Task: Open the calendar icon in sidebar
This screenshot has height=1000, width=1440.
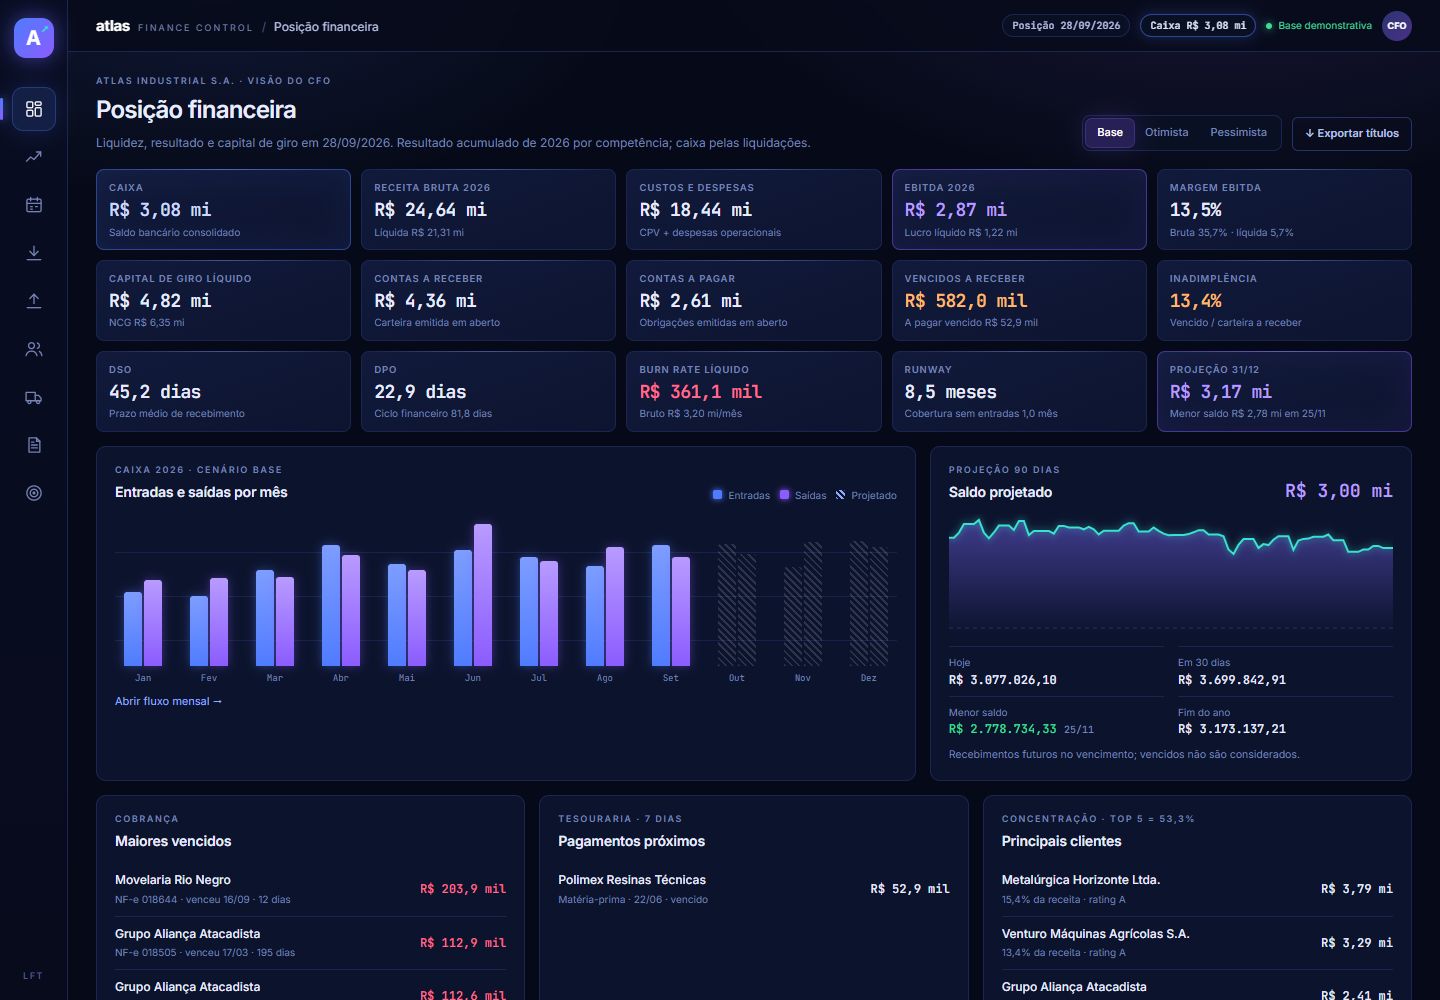Action: click(34, 205)
